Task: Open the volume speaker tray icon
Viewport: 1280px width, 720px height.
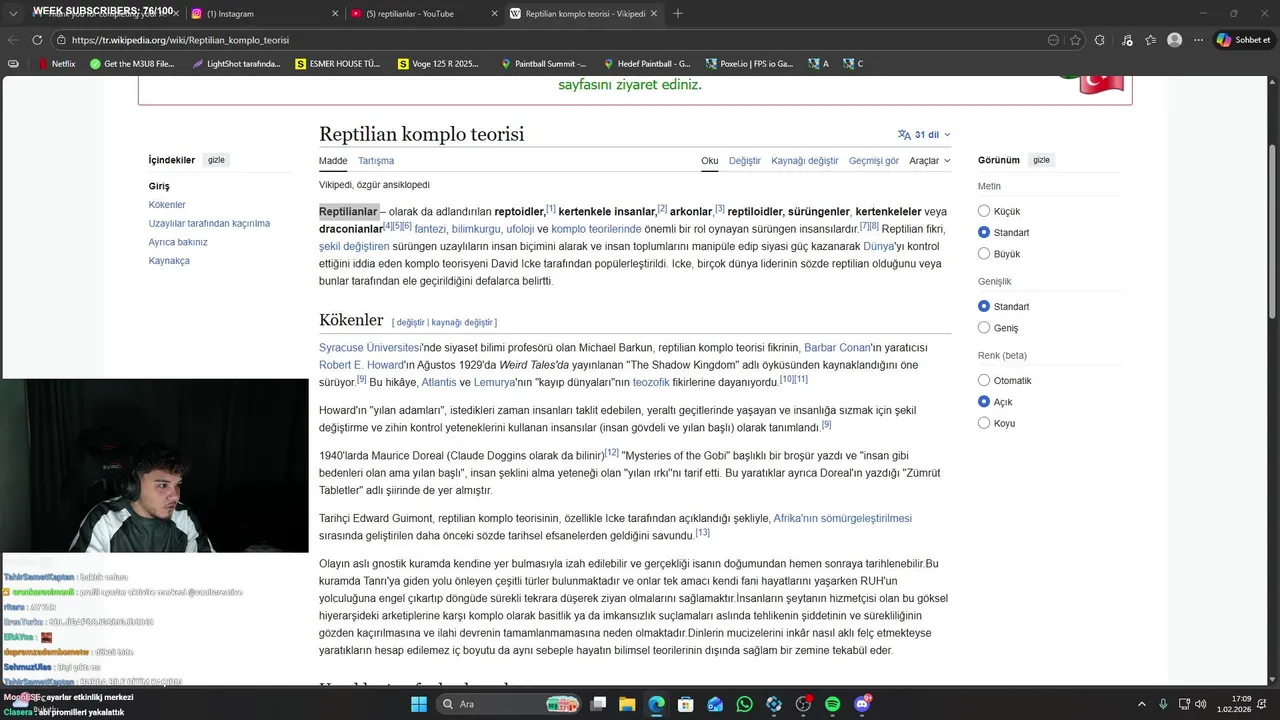Action: (1200, 704)
